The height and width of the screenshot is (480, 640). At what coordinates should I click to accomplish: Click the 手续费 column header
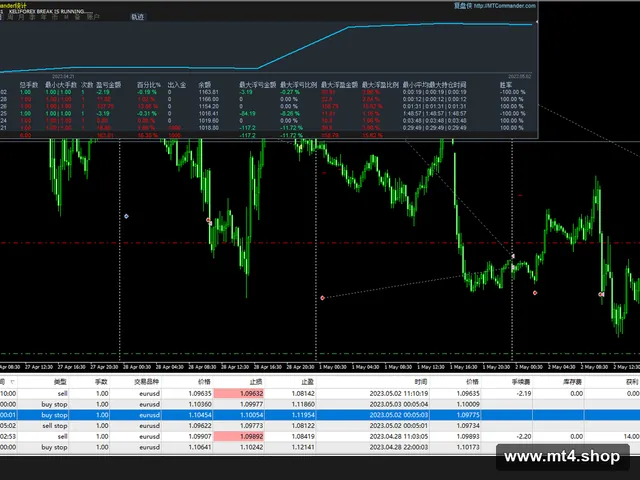521,382
